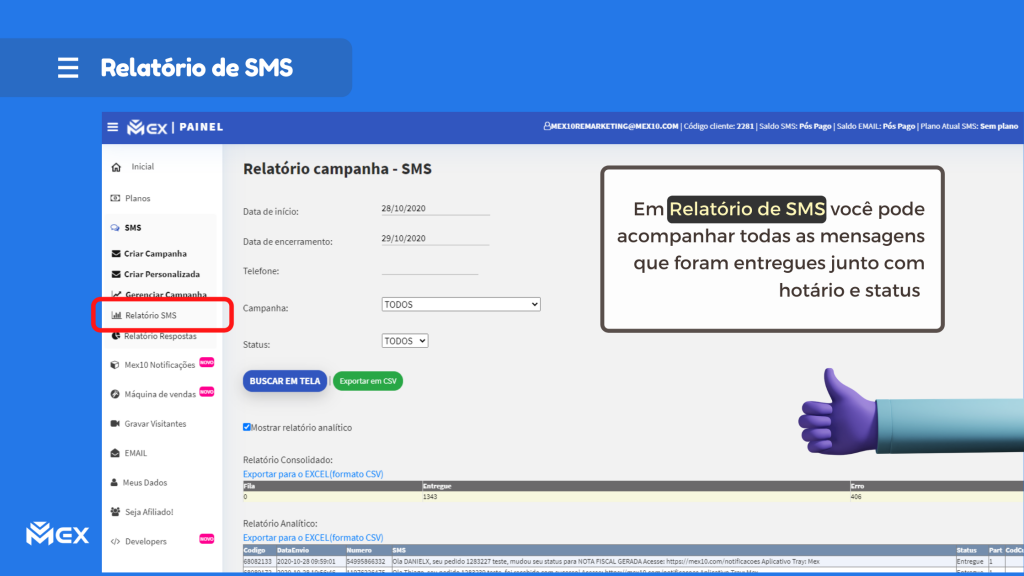The width and height of the screenshot is (1024, 576).
Task: Click the SMS chat bubble icon
Action: [x=115, y=228]
